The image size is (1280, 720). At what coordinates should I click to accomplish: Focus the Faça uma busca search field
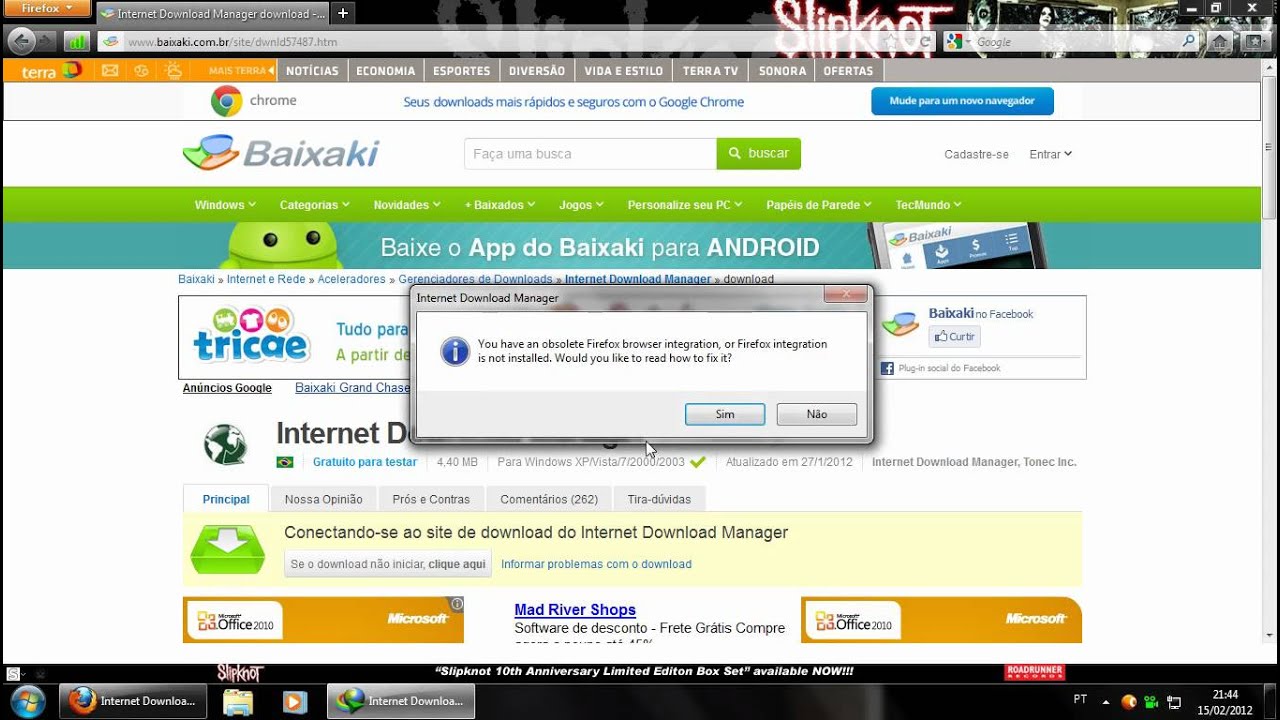click(590, 154)
